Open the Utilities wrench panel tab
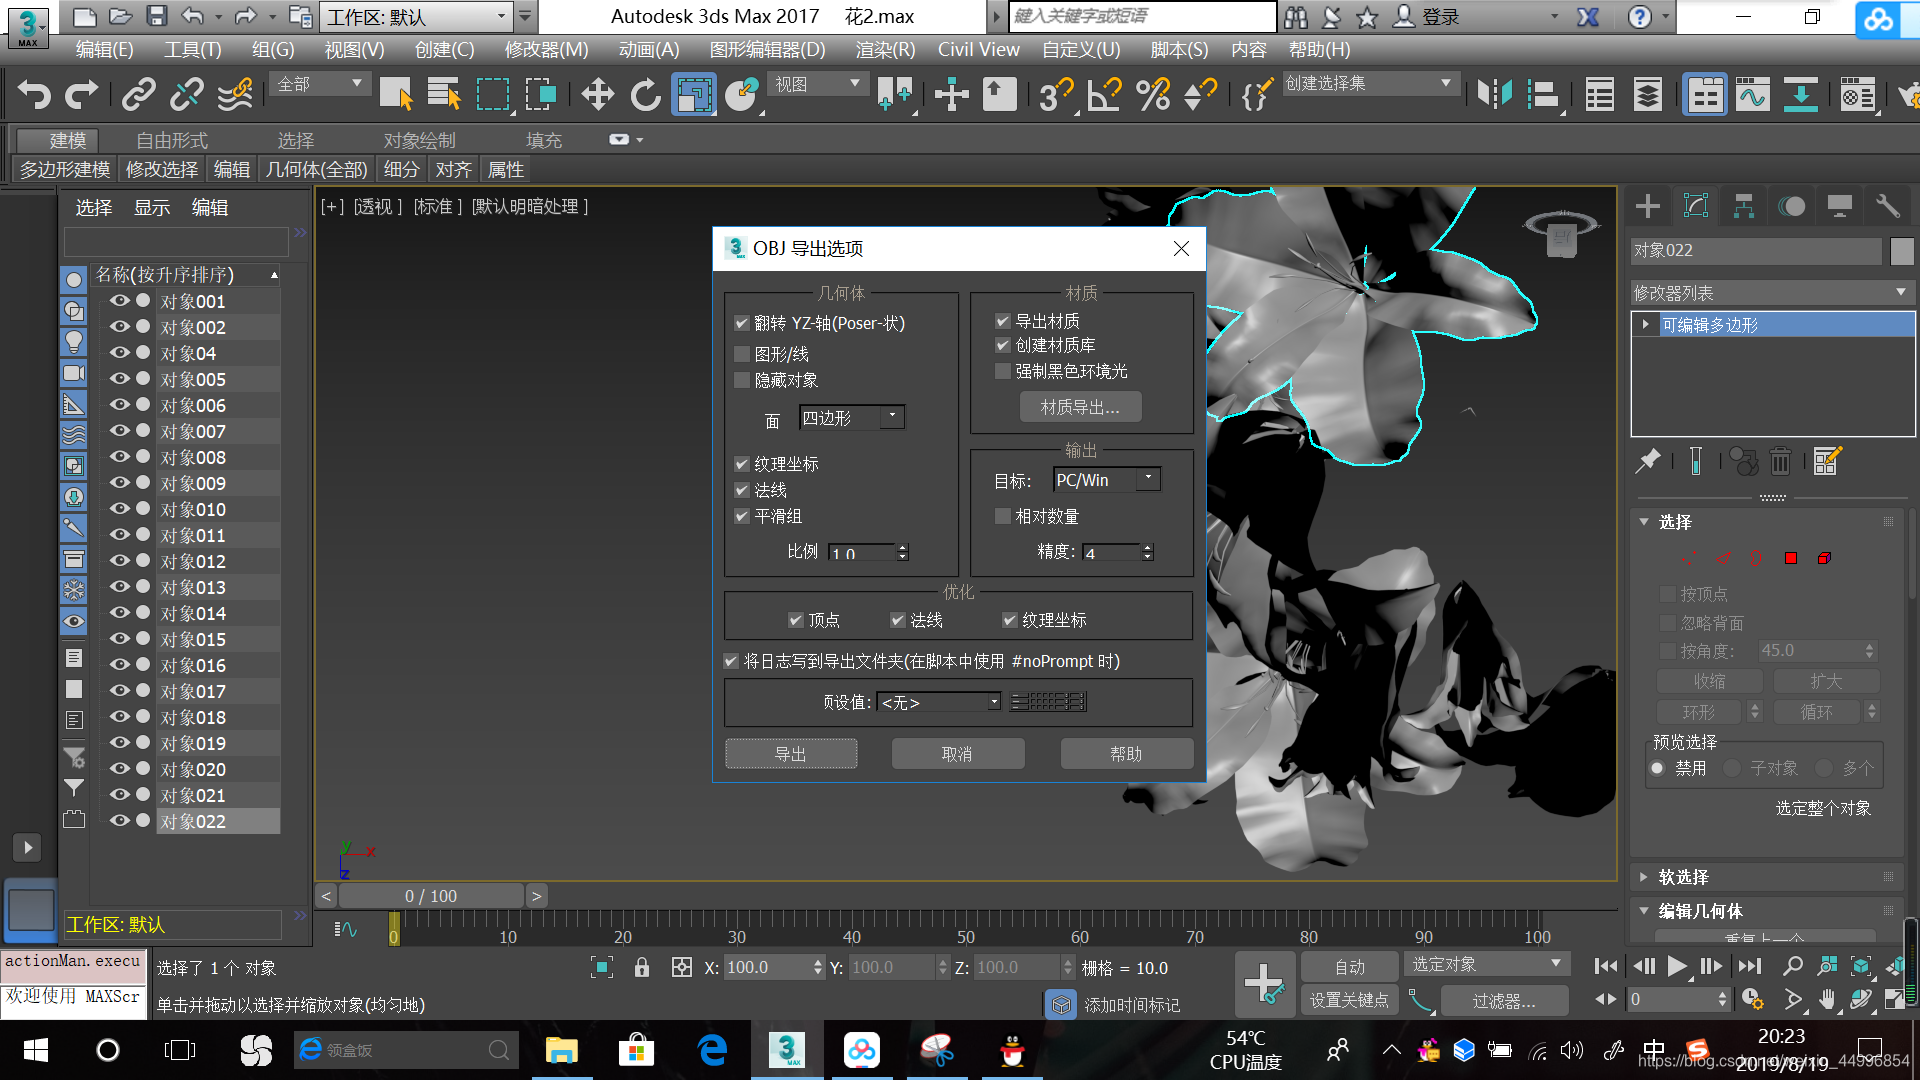This screenshot has width=1920, height=1080. (1887, 207)
